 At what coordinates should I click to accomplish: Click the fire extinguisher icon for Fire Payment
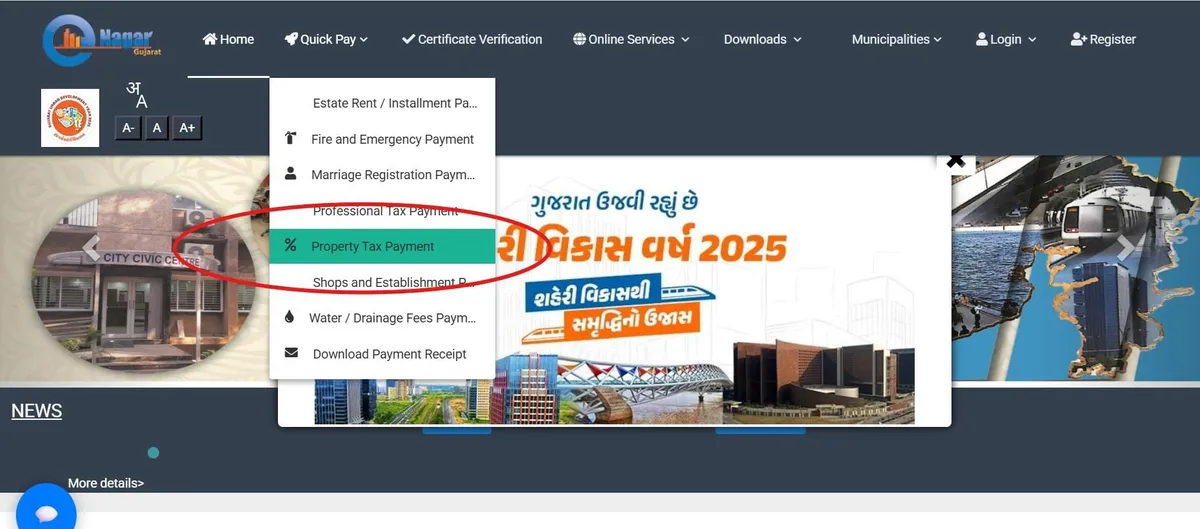[290, 138]
